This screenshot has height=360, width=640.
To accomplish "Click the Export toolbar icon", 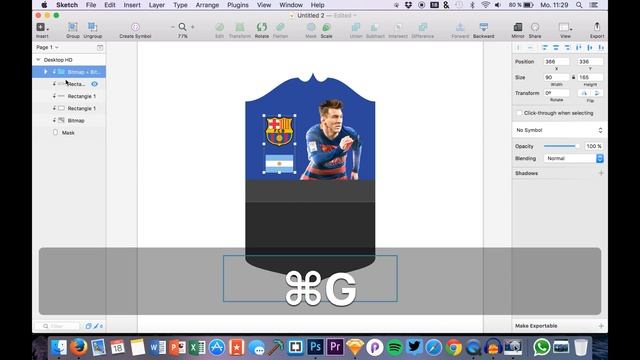I will pos(597,27).
